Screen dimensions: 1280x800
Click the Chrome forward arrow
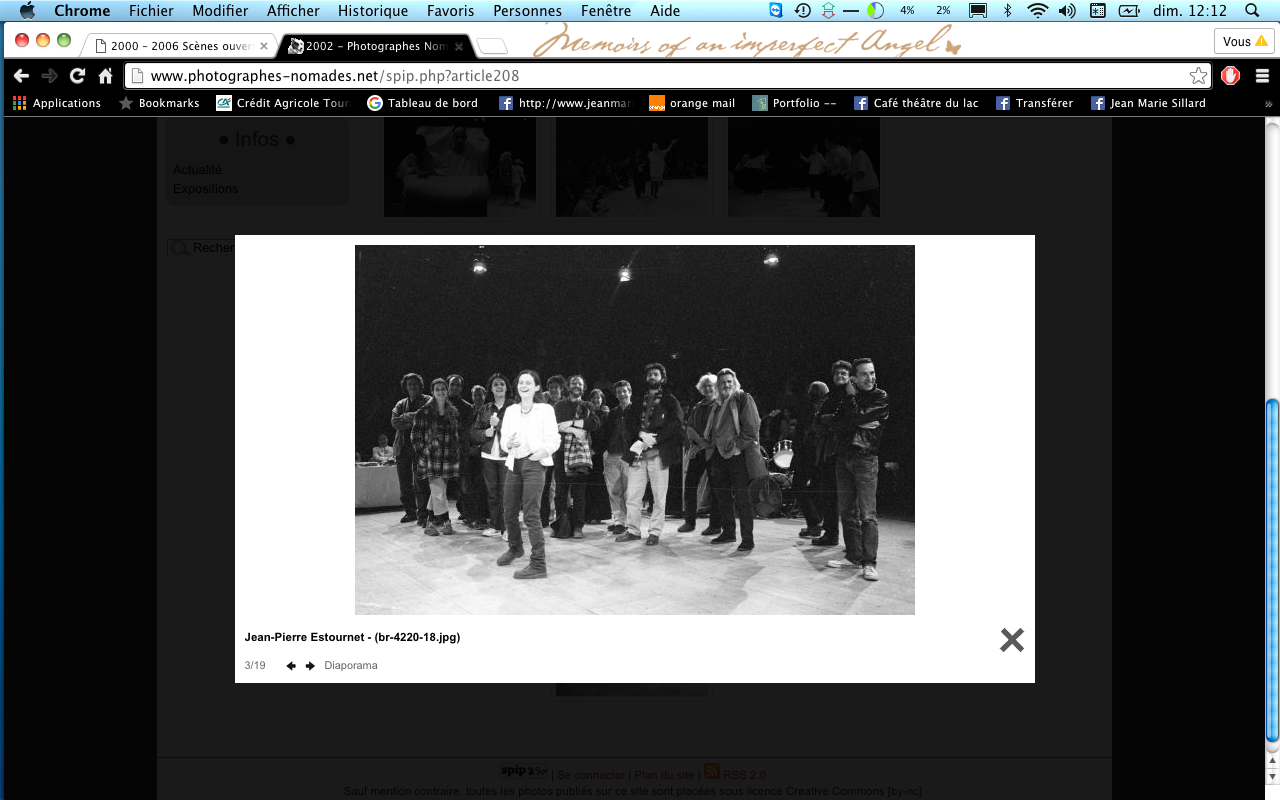pyautogui.click(x=50, y=76)
